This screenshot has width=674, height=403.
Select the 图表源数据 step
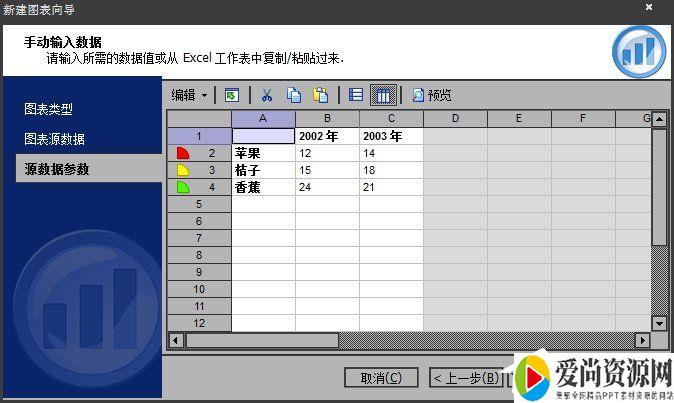(x=54, y=139)
